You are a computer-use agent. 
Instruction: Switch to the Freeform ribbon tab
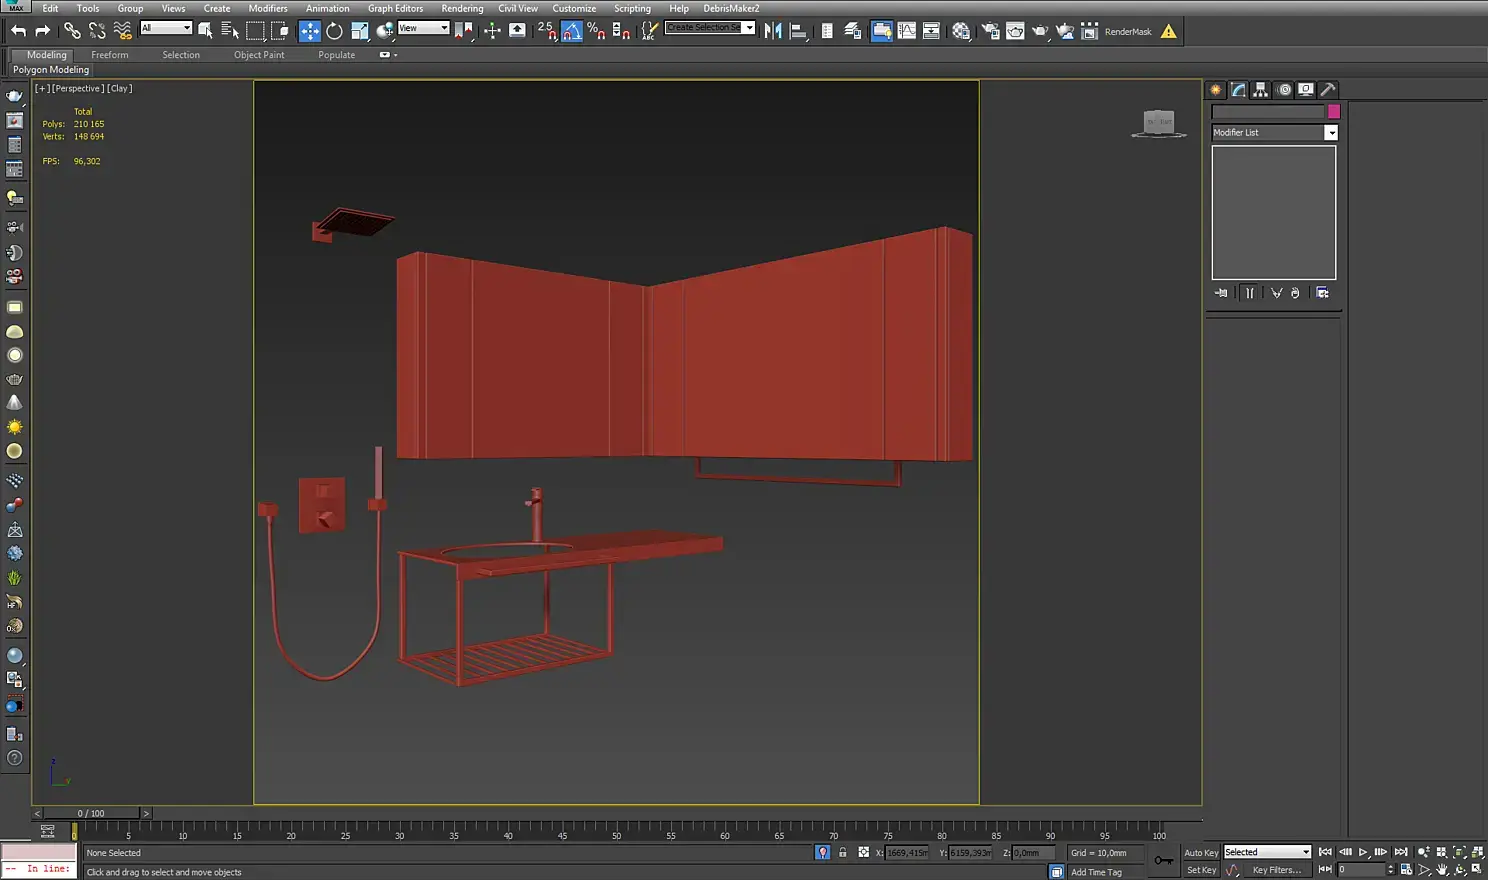[109, 55]
